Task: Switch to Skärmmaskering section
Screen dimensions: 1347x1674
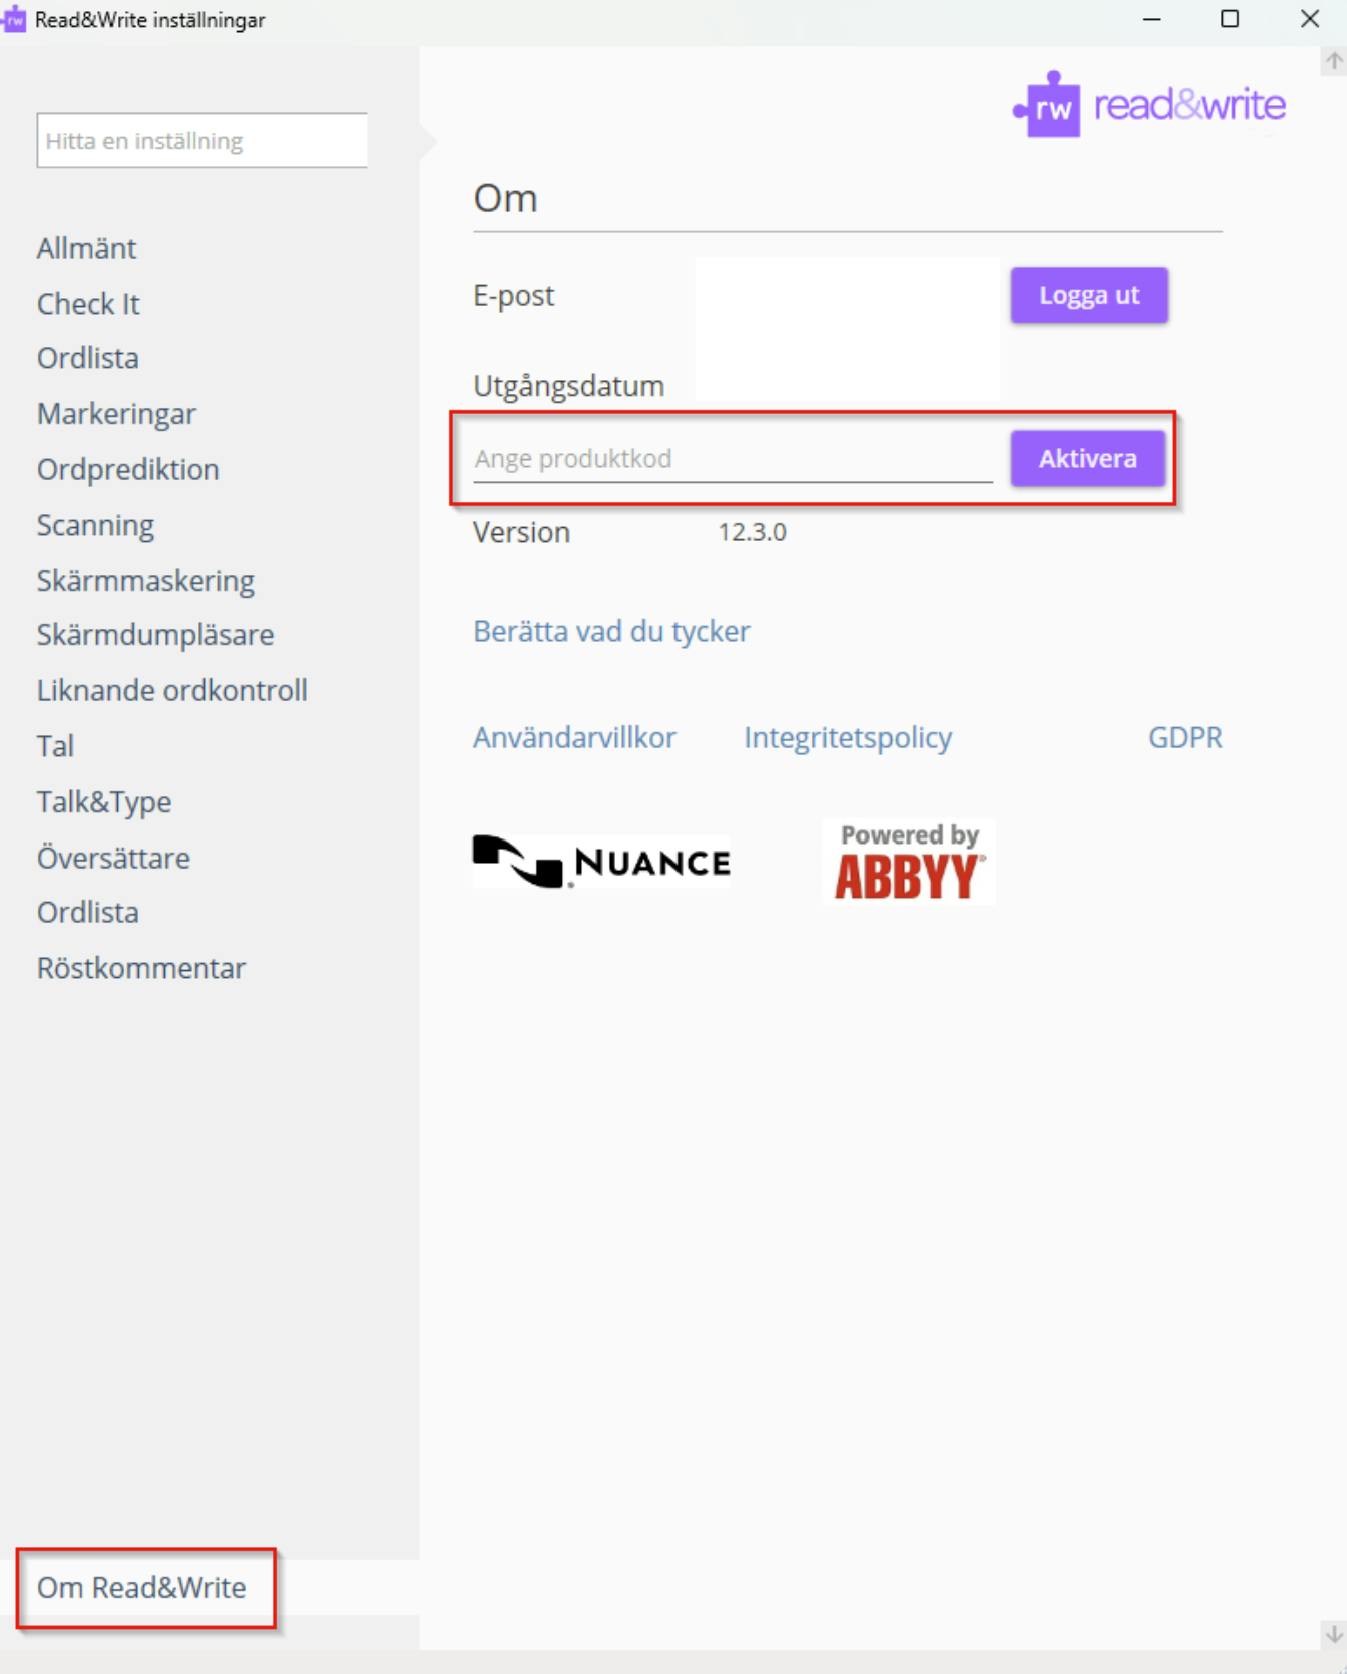Action: click(x=146, y=581)
